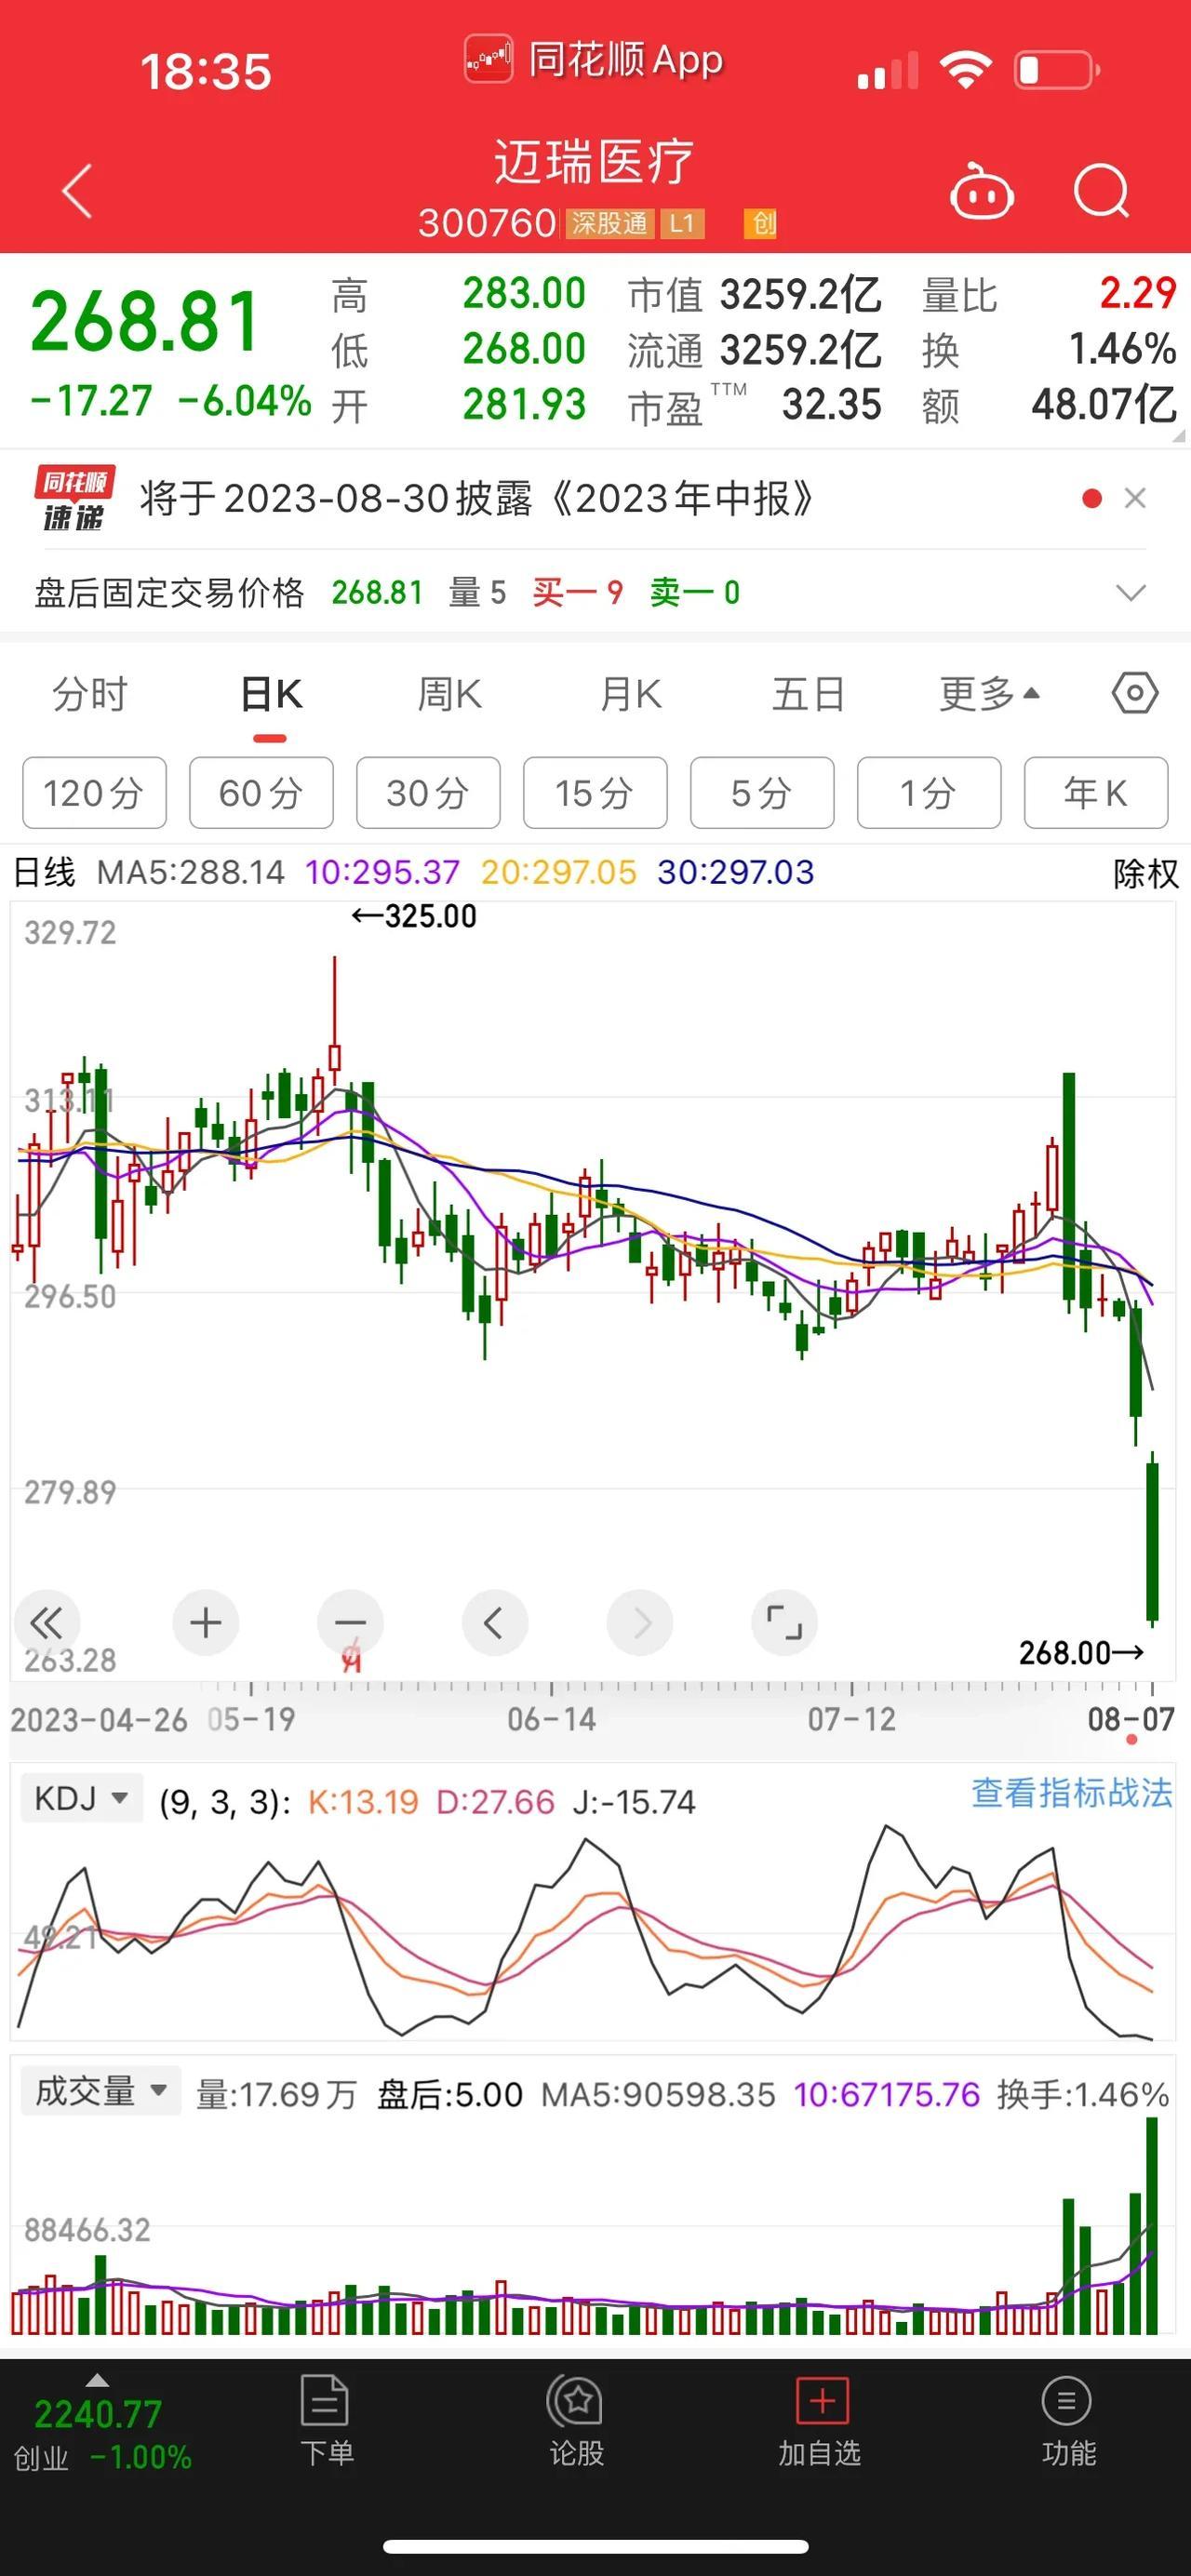This screenshot has height=2576, width=1191.
Task: Open 下单 order icon
Action: (326, 2419)
